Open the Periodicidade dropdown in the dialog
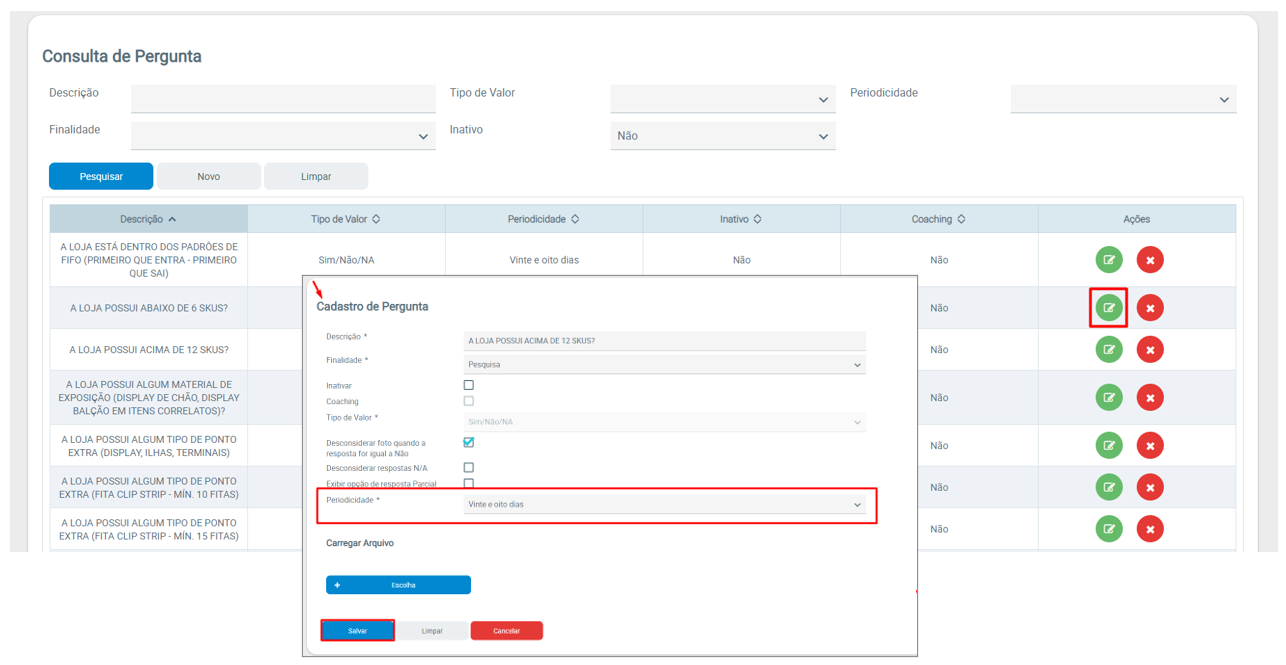This screenshot has width=1286, height=665. click(664, 505)
